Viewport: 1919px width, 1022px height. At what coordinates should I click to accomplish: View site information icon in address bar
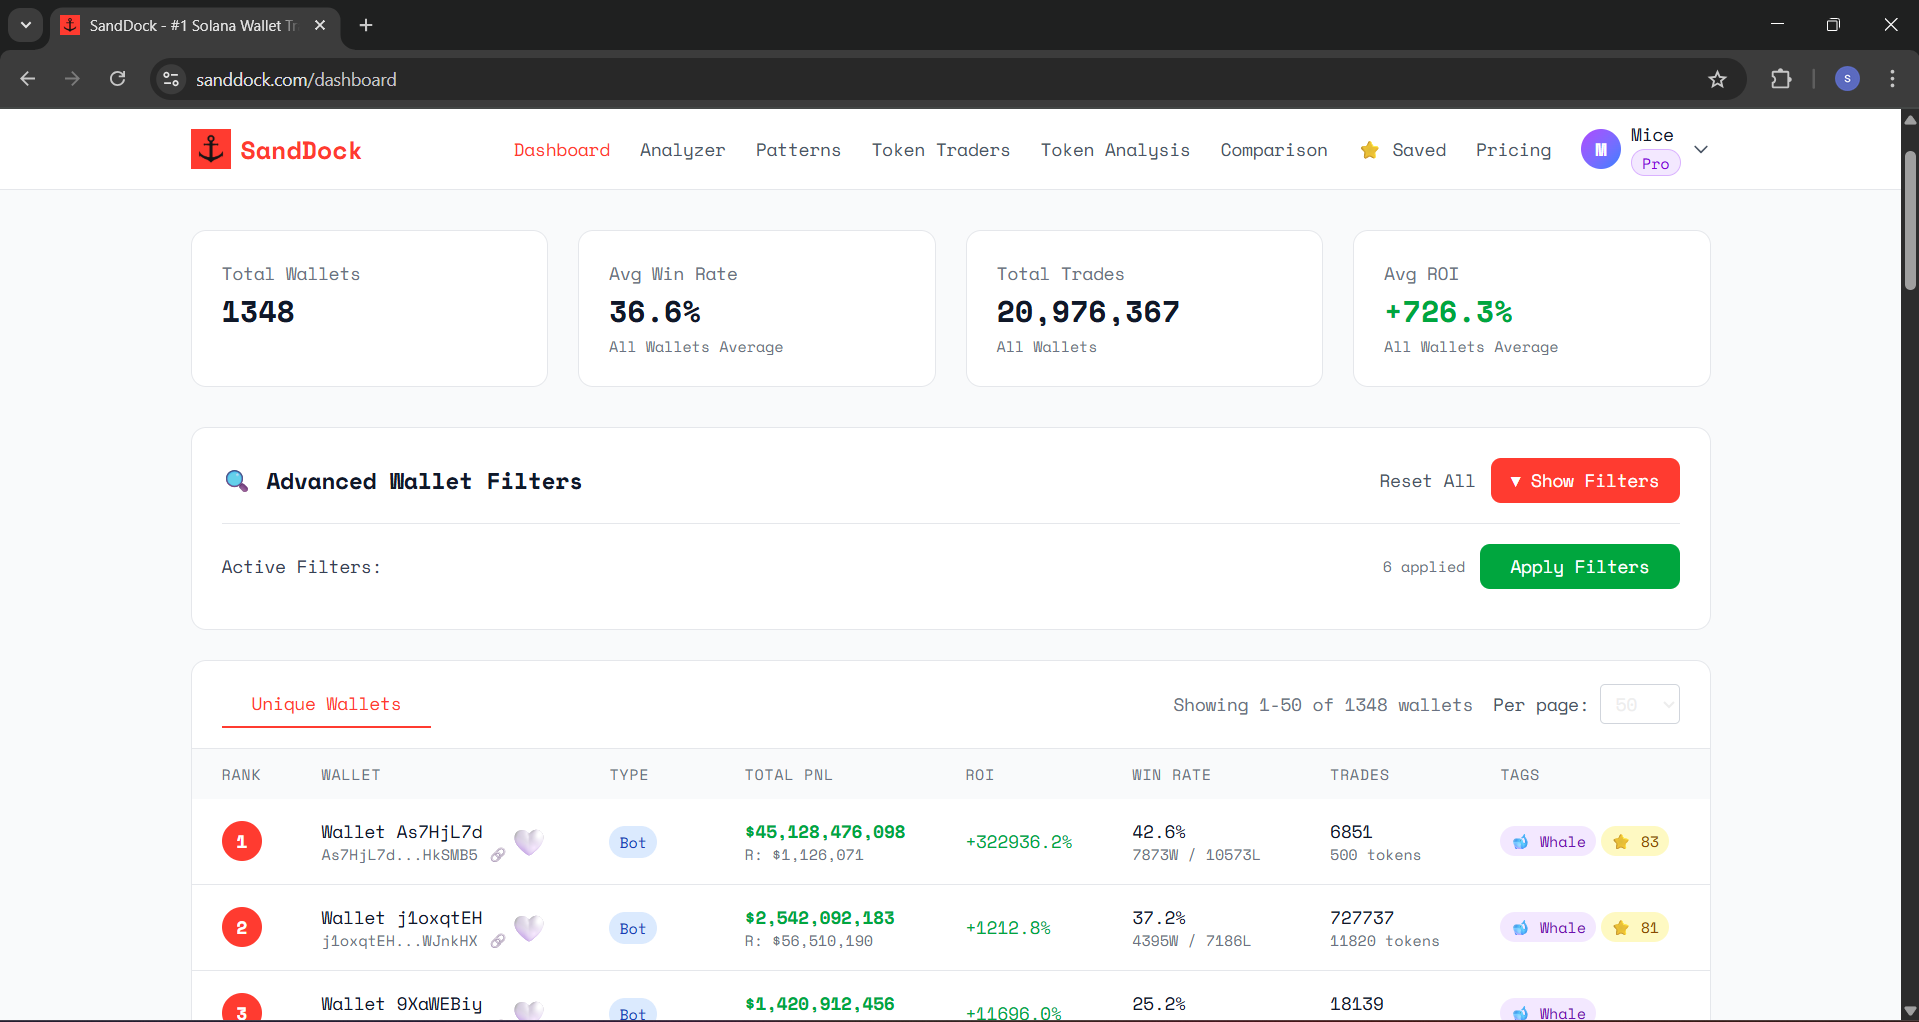(172, 79)
